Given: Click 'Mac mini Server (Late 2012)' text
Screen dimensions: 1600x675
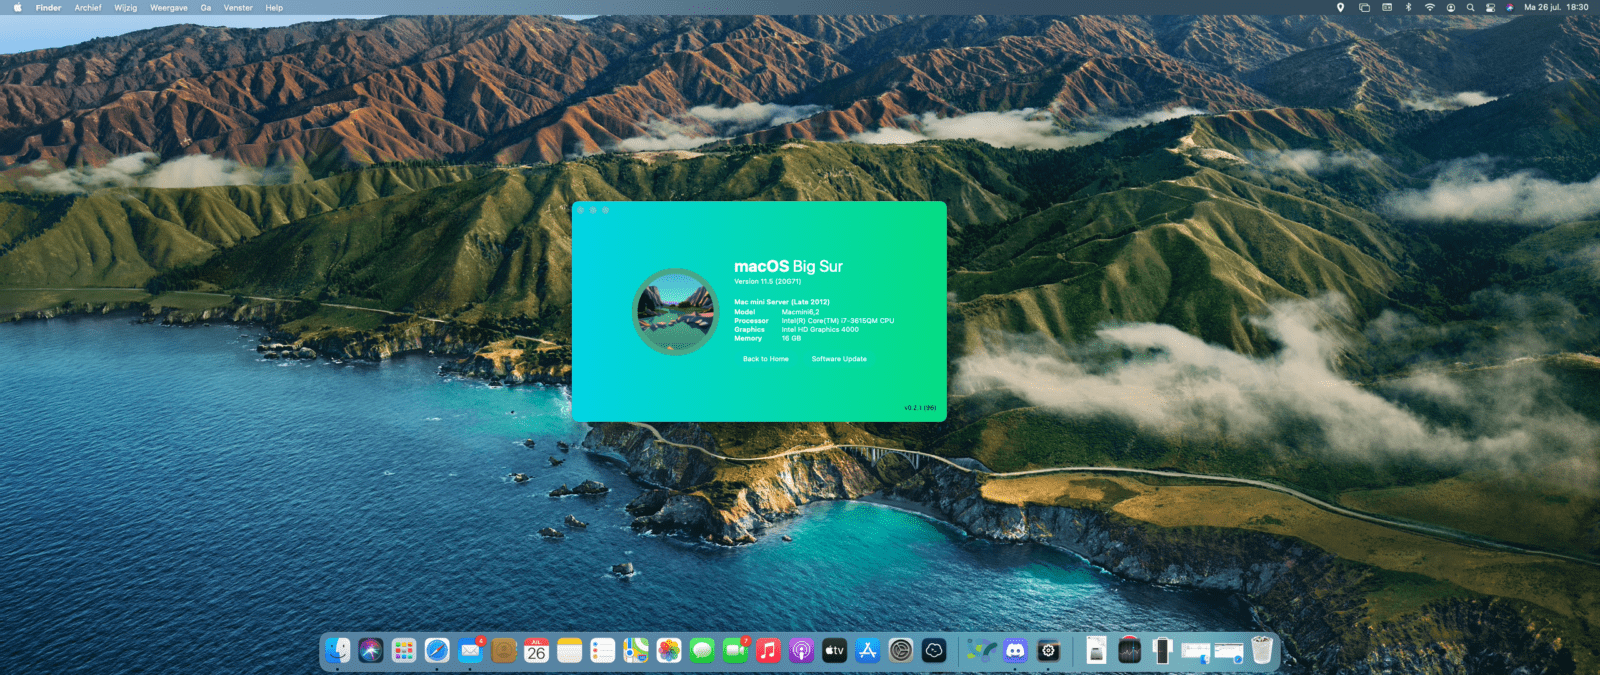Looking at the screenshot, I should (782, 302).
